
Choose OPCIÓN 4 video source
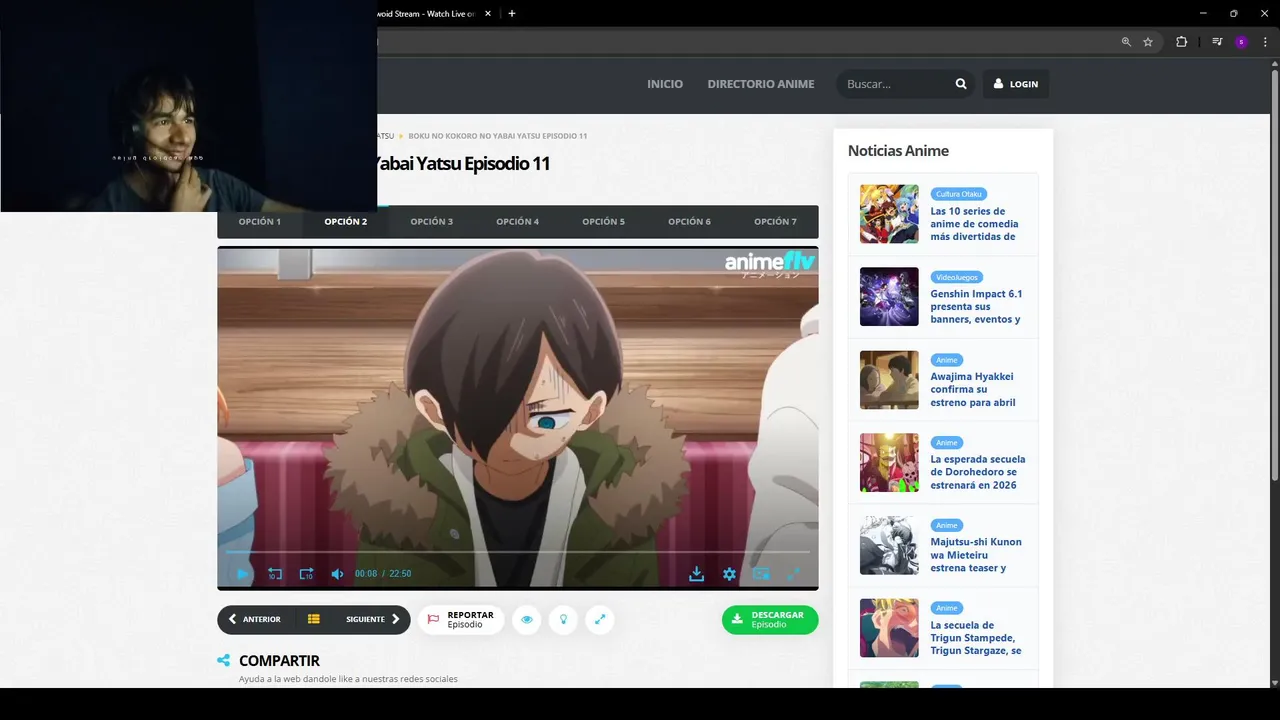pyautogui.click(x=518, y=222)
